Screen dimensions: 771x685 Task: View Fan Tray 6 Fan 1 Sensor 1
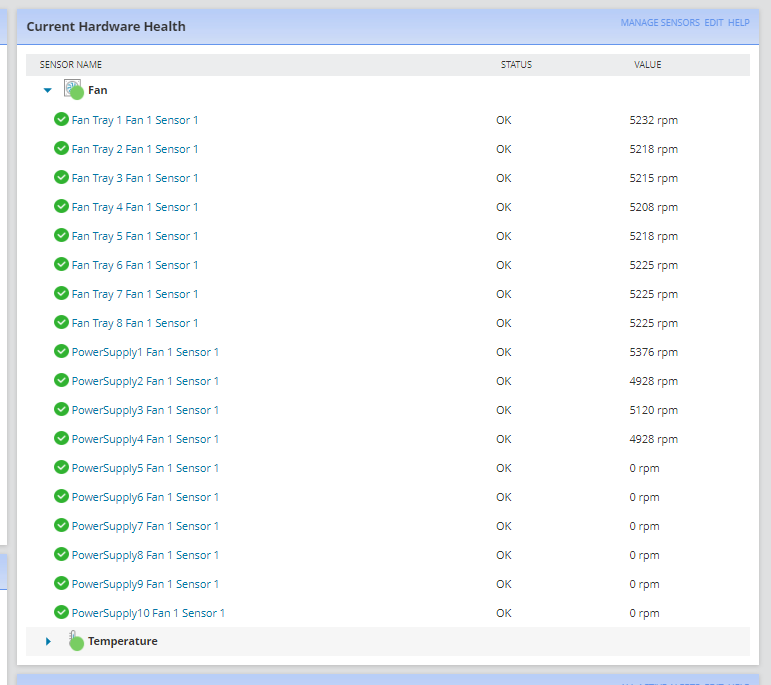135,265
